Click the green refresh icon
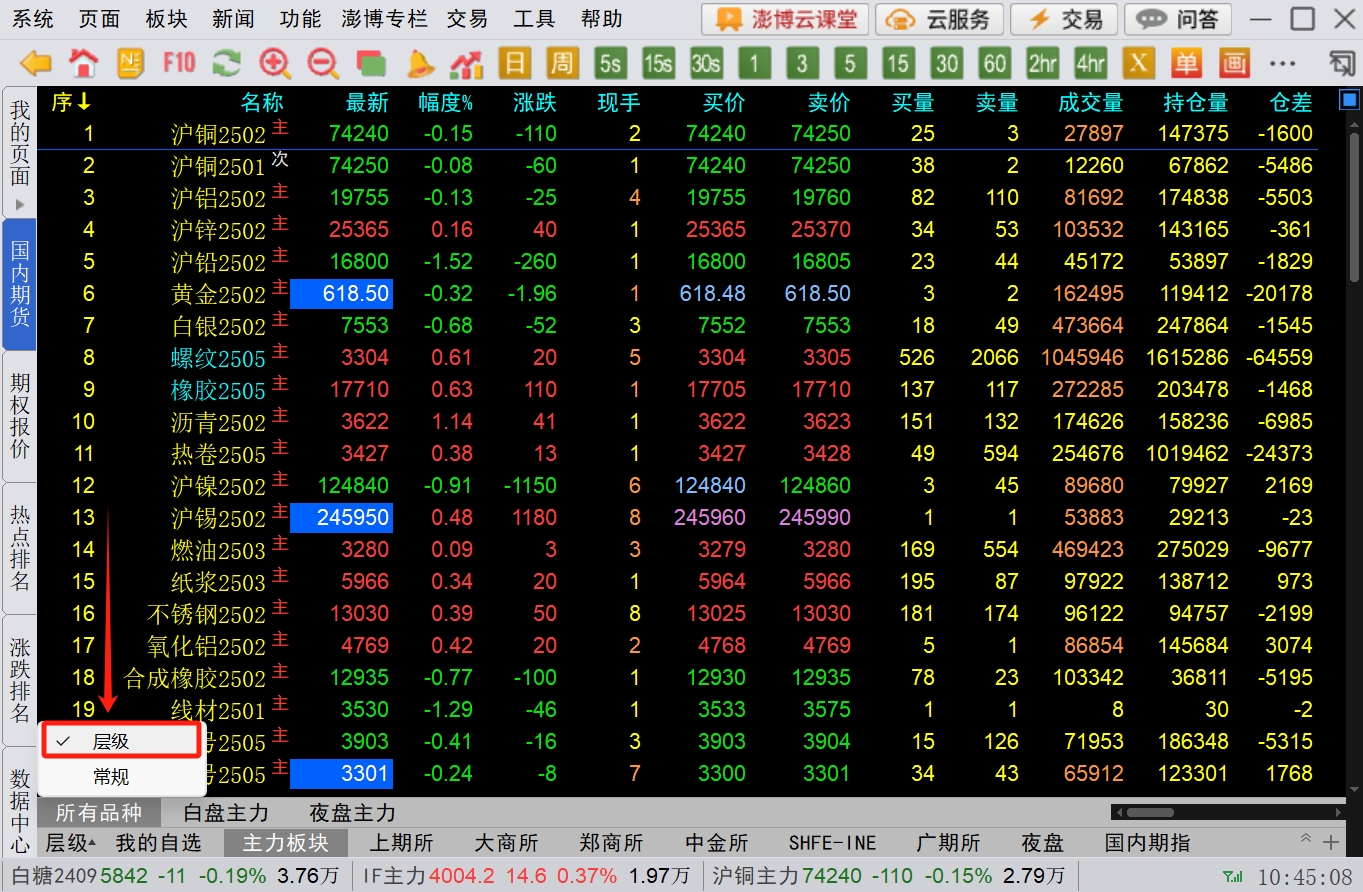The width and height of the screenshot is (1363, 892). pos(227,64)
